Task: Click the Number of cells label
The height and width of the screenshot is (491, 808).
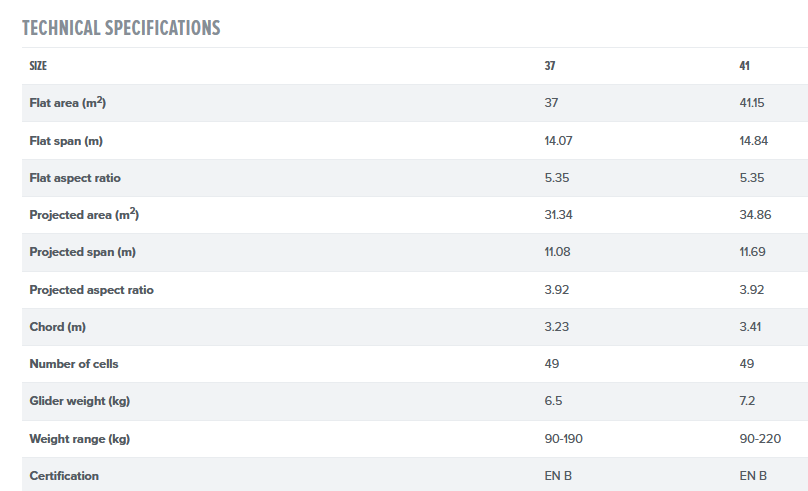Action: 74,364
